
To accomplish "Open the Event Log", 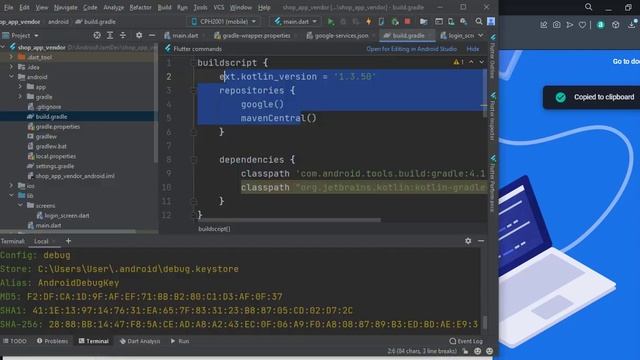I will pyautogui.click(x=466, y=341).
